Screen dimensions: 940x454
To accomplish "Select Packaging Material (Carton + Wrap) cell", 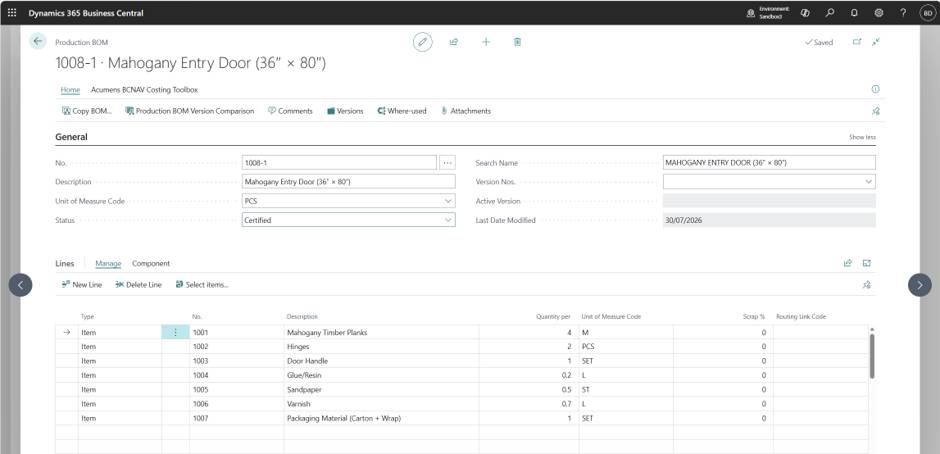I will [381, 419].
